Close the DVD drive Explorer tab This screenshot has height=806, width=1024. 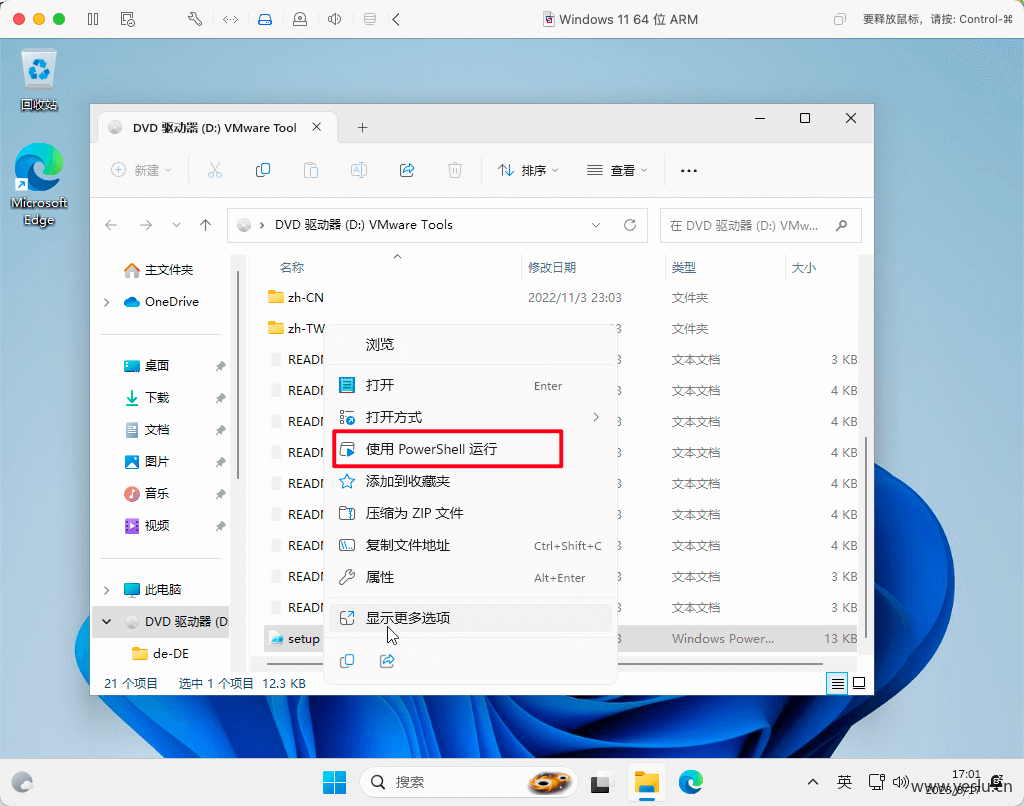tap(317, 127)
